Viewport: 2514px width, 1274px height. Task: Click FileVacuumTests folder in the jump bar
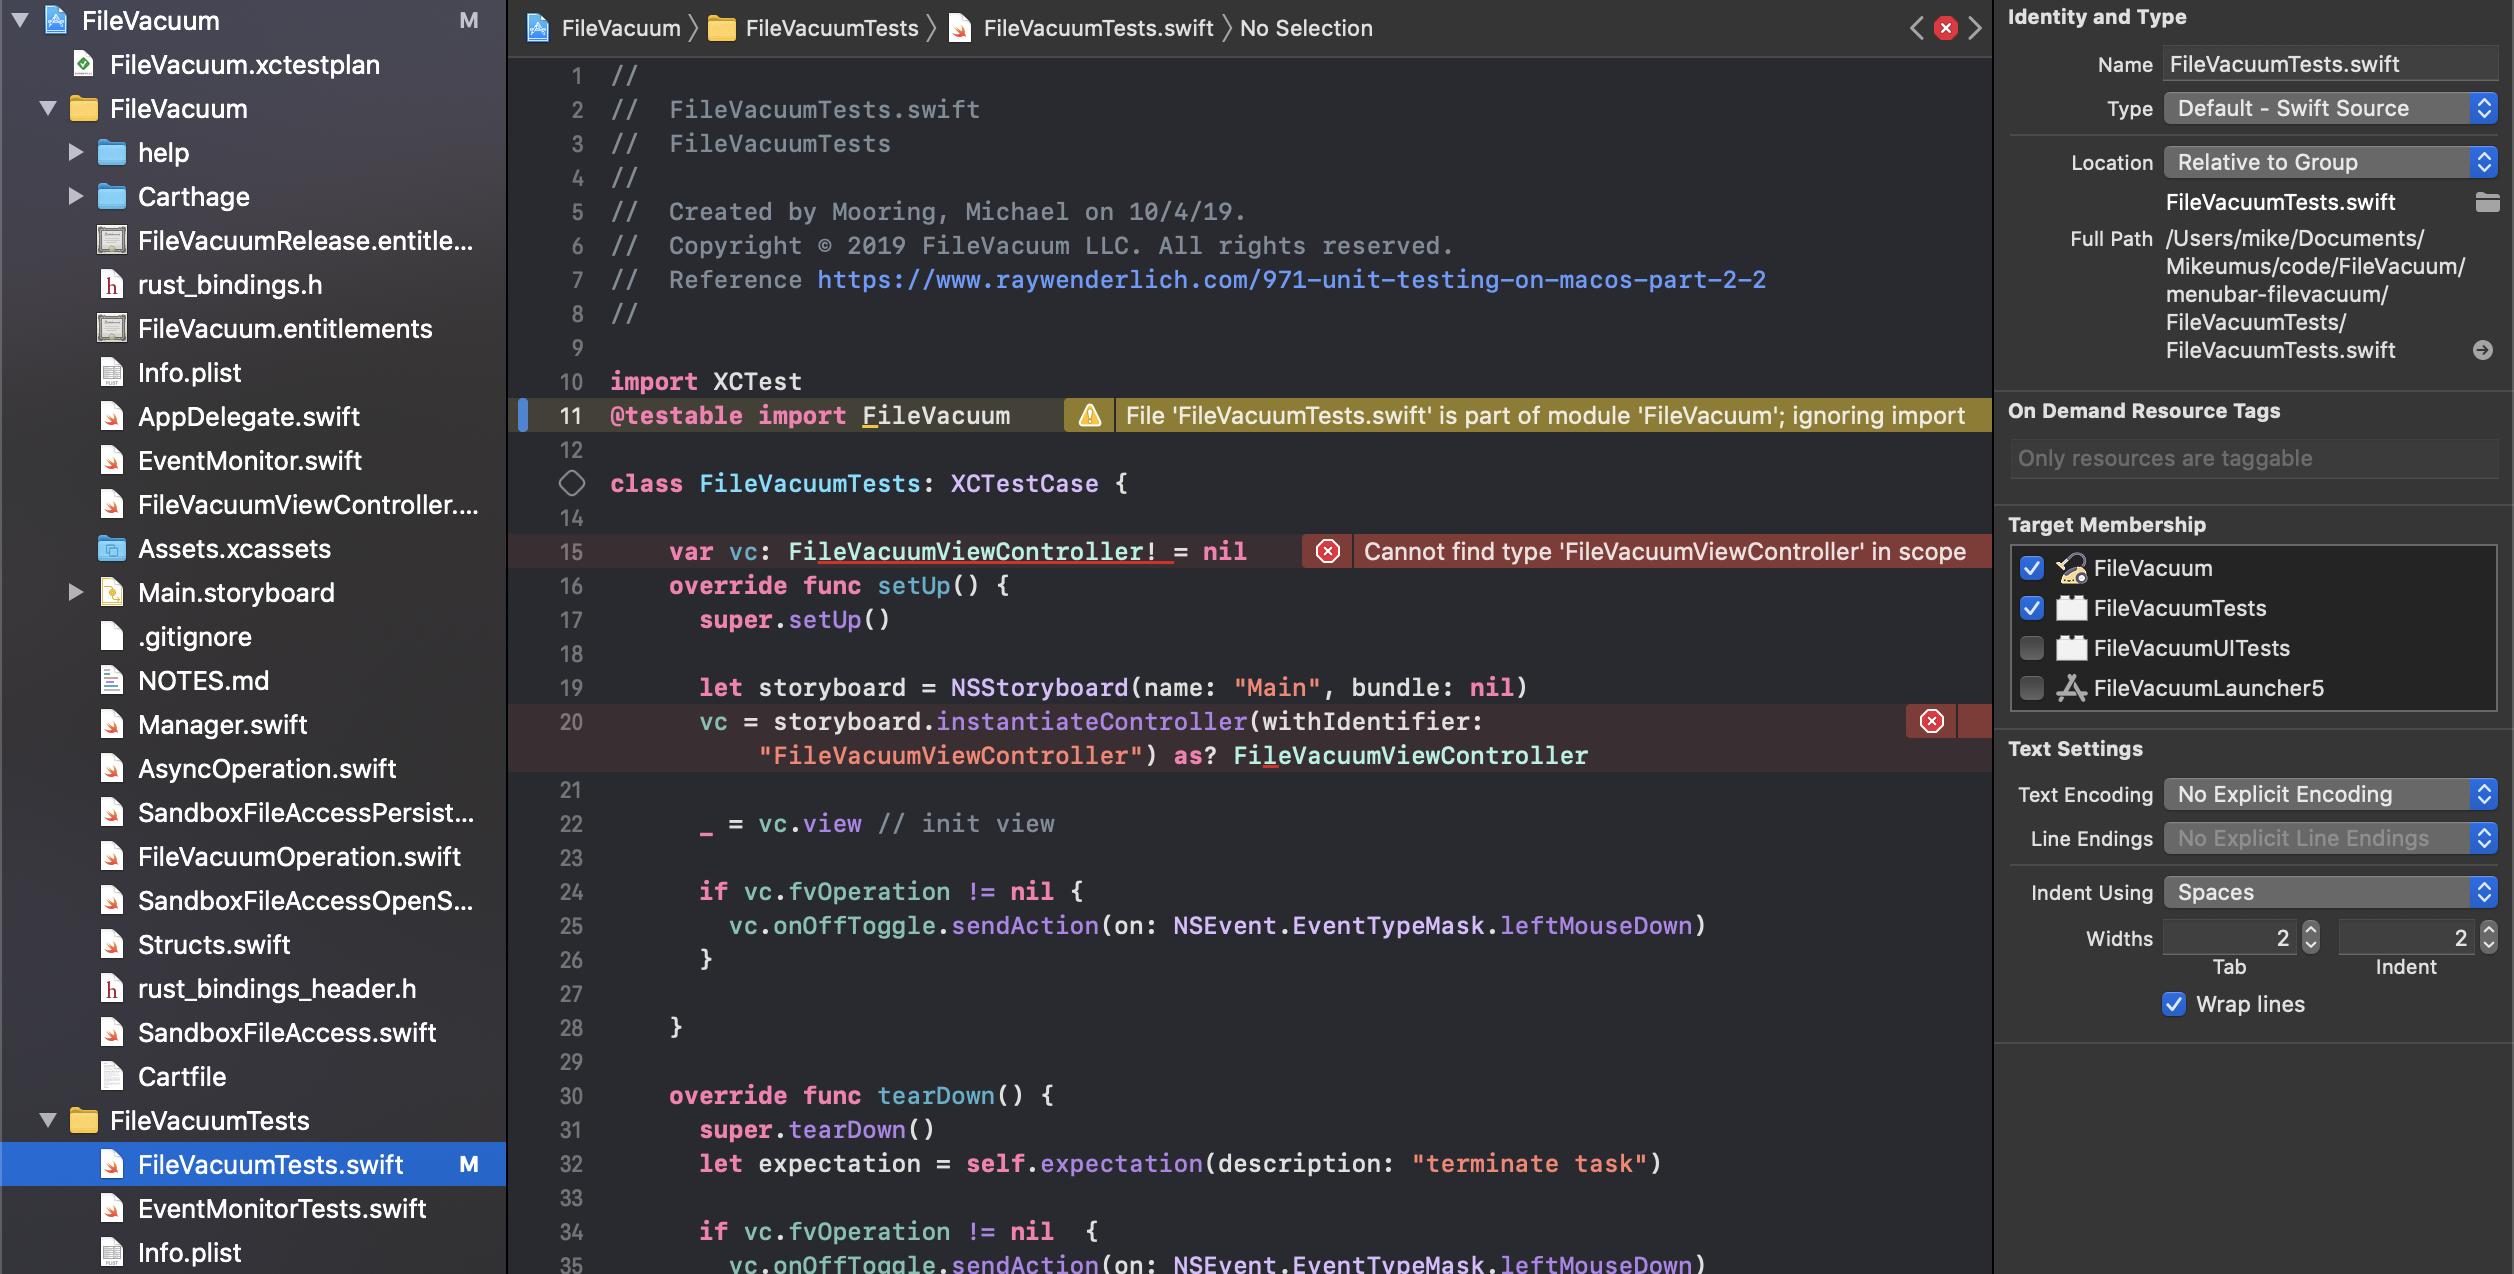830,28
